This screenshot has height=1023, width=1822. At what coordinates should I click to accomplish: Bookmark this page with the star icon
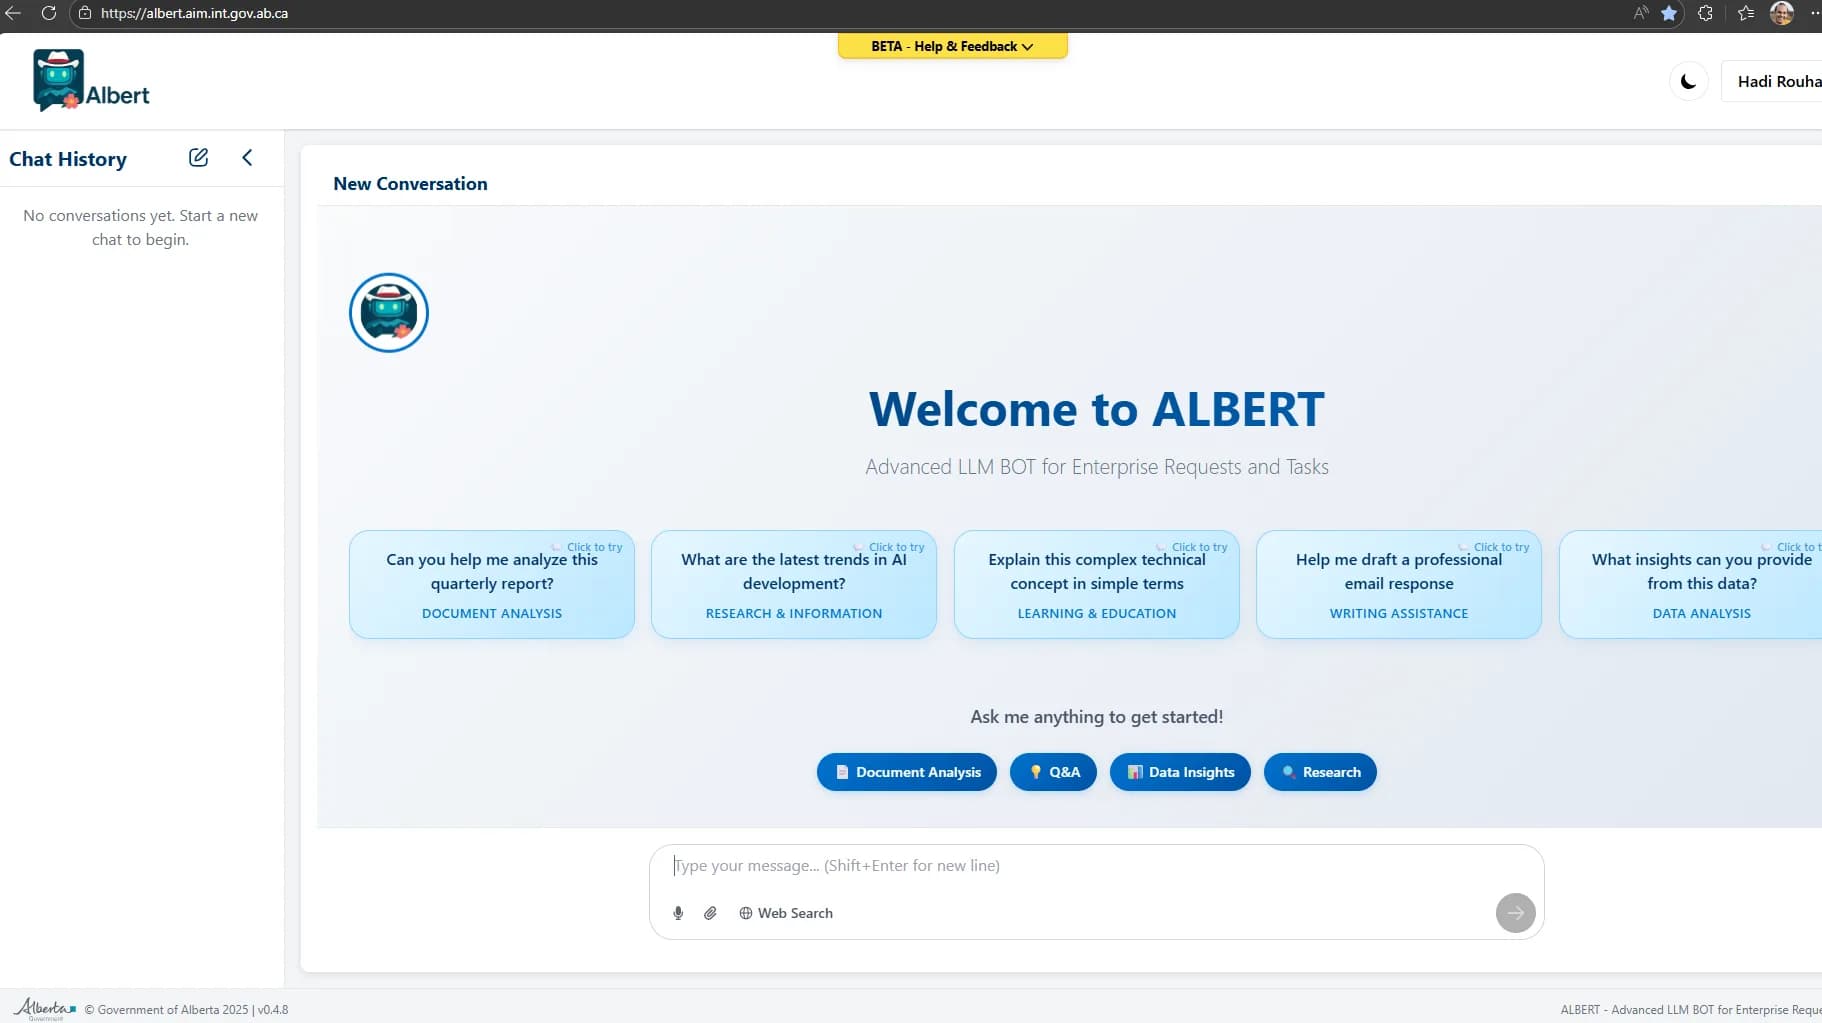pos(1668,14)
